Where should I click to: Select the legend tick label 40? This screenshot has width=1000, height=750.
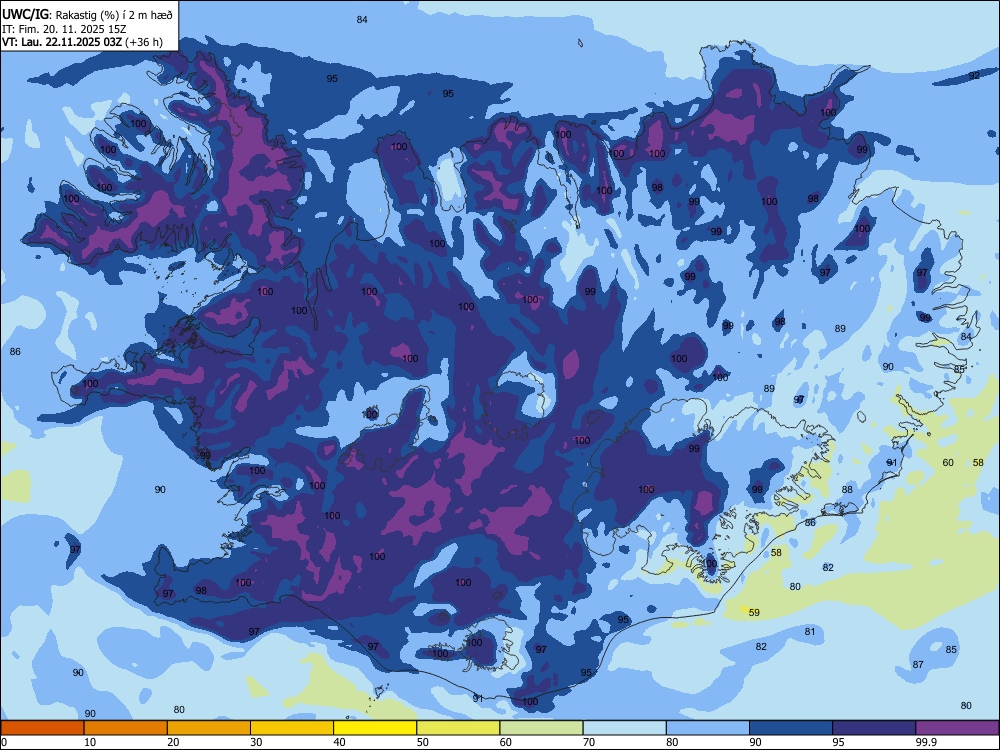point(340,742)
